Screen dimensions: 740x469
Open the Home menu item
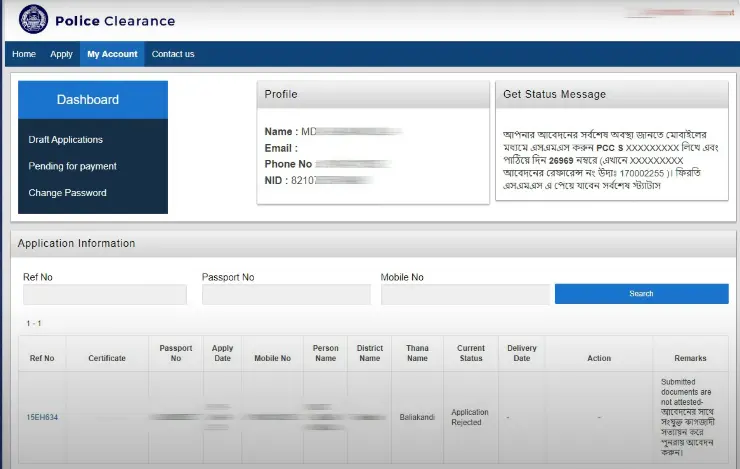[x=24, y=54]
